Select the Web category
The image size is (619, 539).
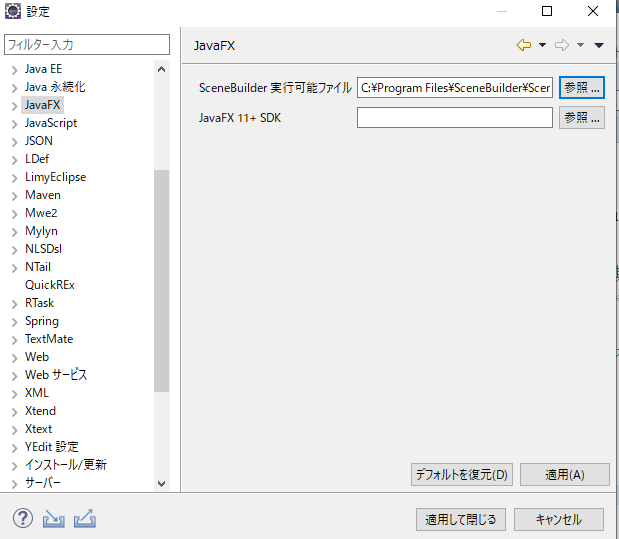[x=37, y=357]
